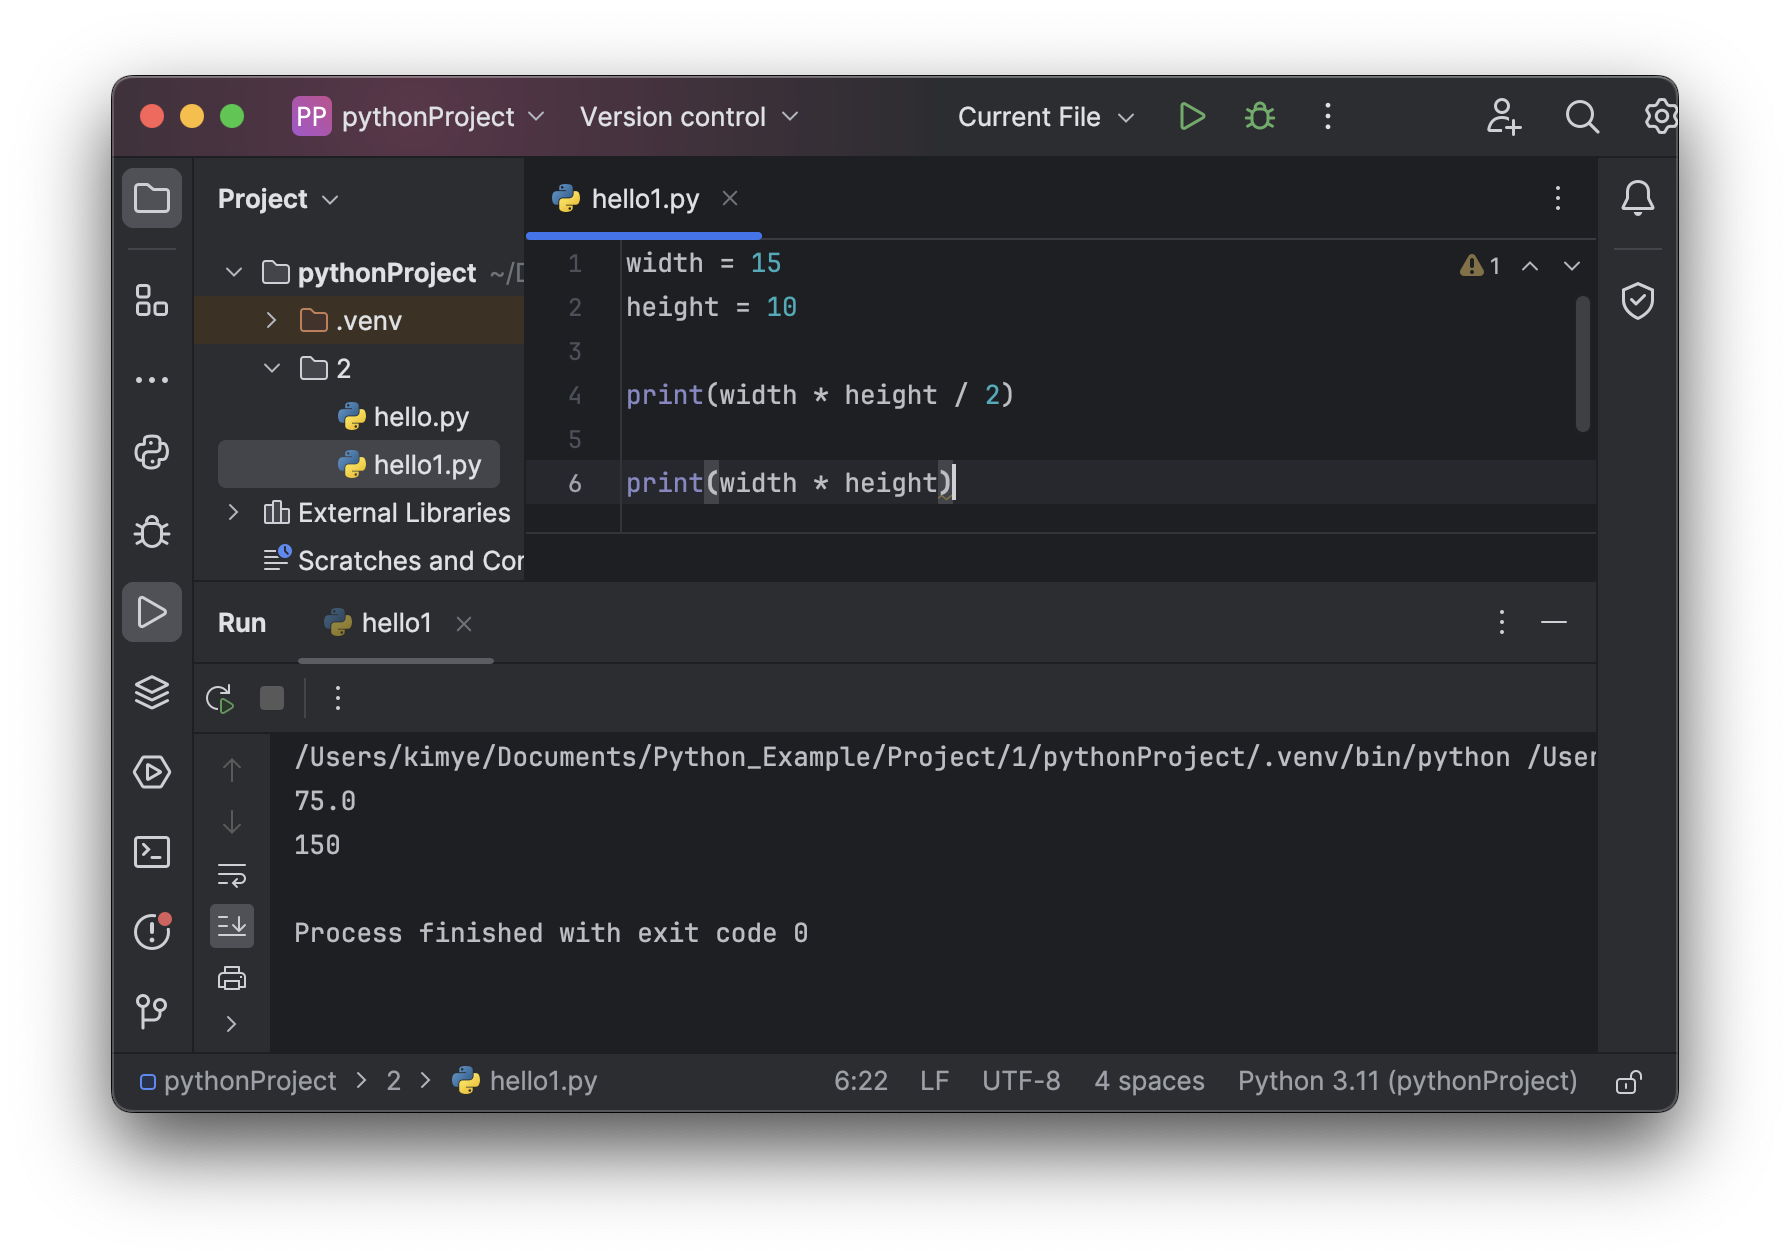Rerun hello1 in the Run panel

pyautogui.click(x=220, y=698)
